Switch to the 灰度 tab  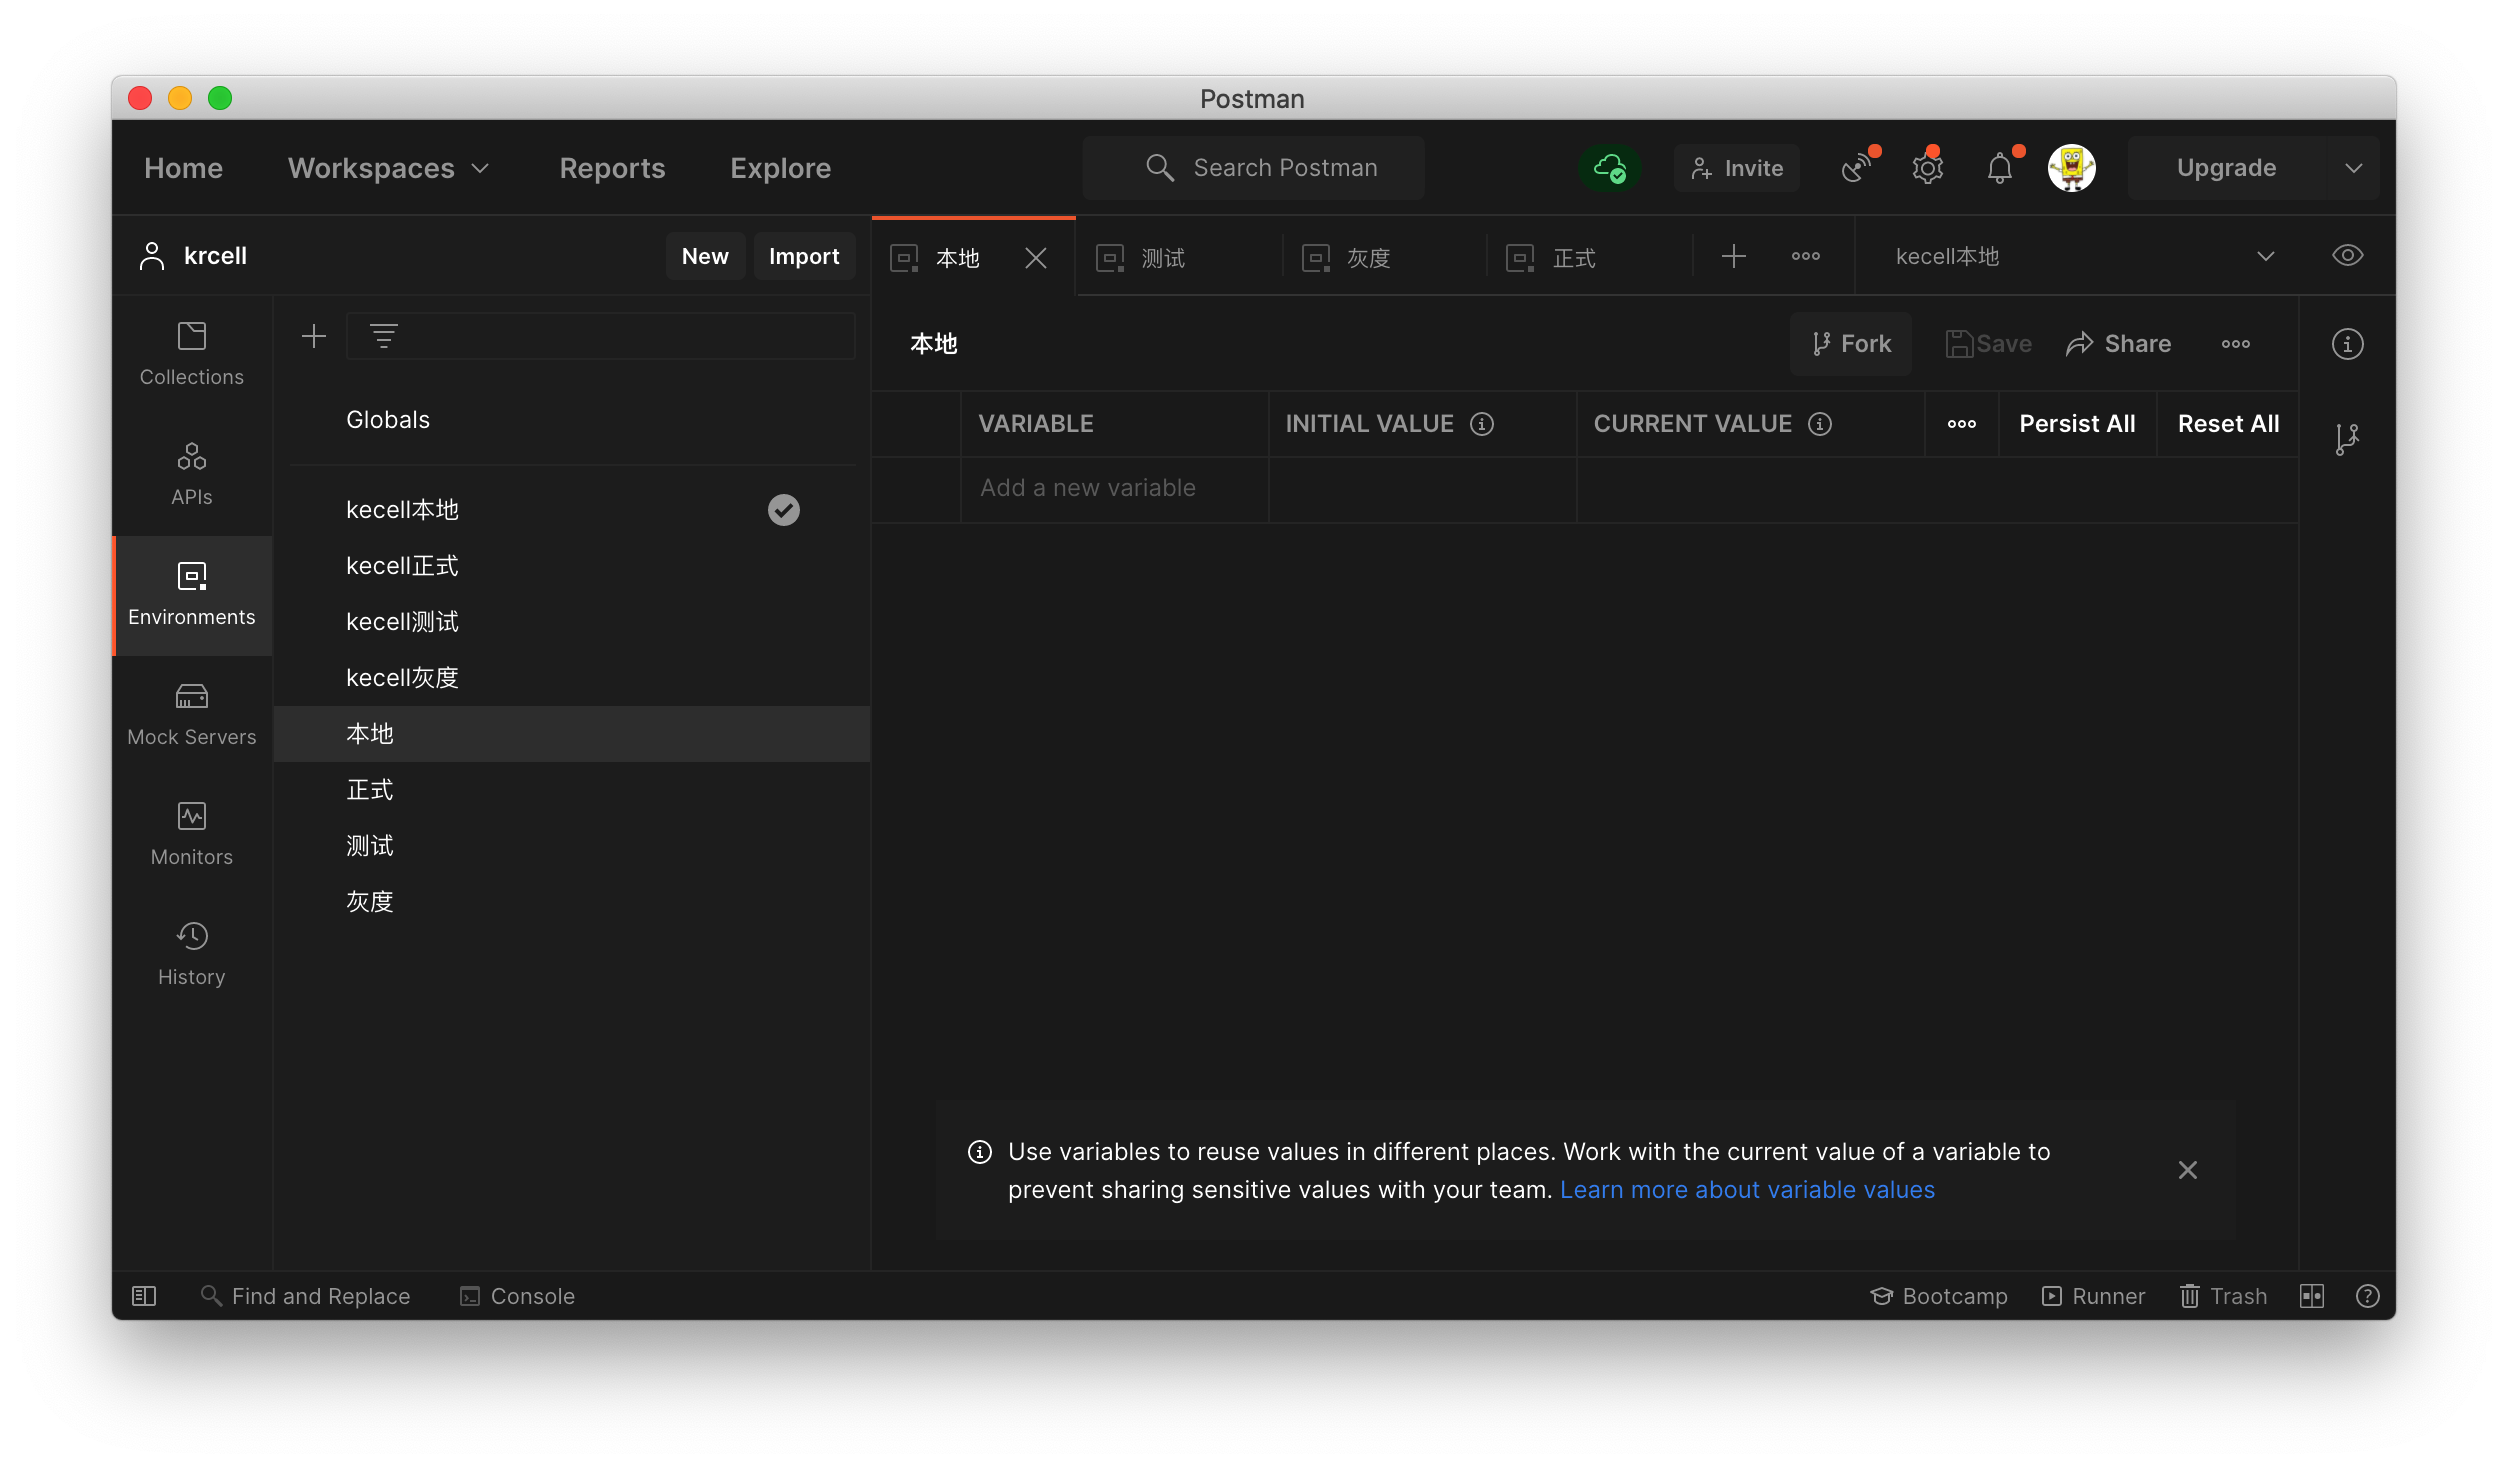coord(1384,258)
